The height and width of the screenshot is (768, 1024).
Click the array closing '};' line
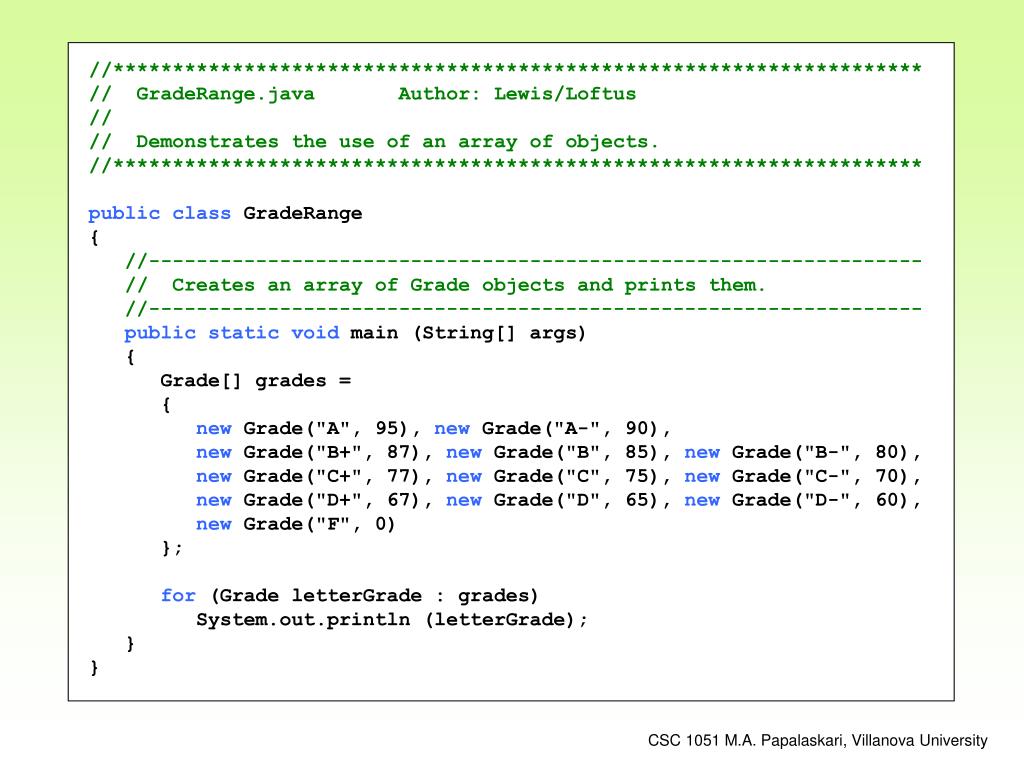coord(172,548)
